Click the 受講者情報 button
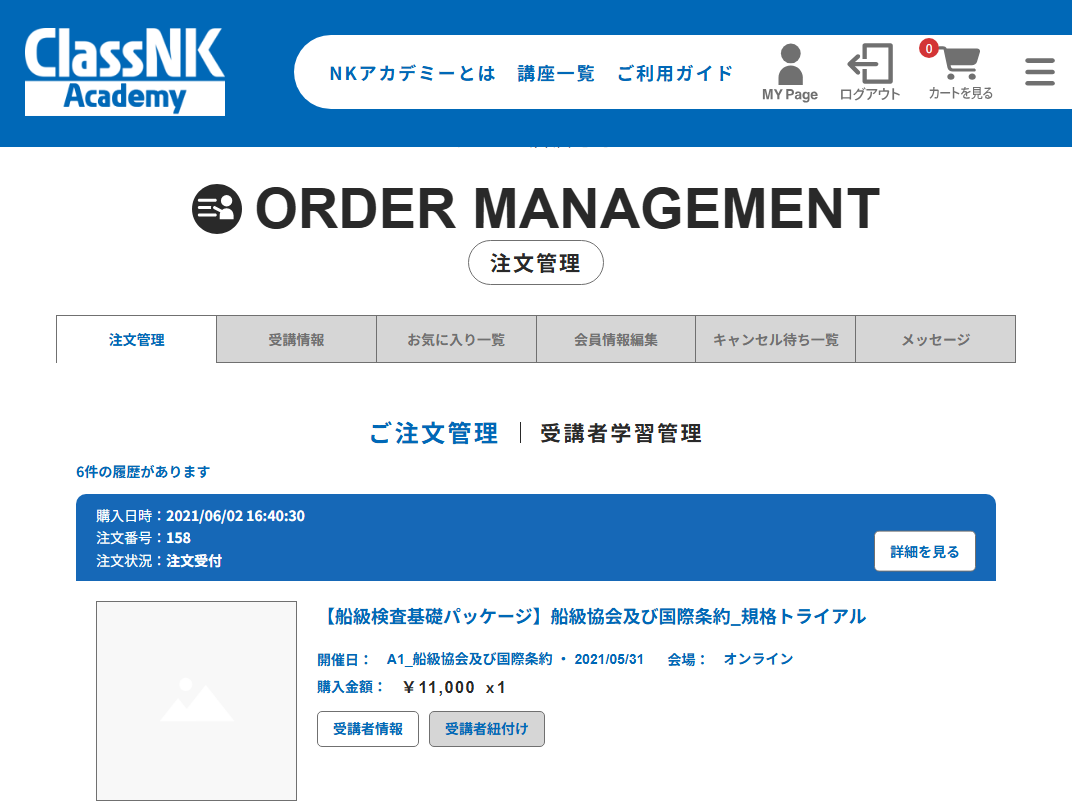 [368, 729]
